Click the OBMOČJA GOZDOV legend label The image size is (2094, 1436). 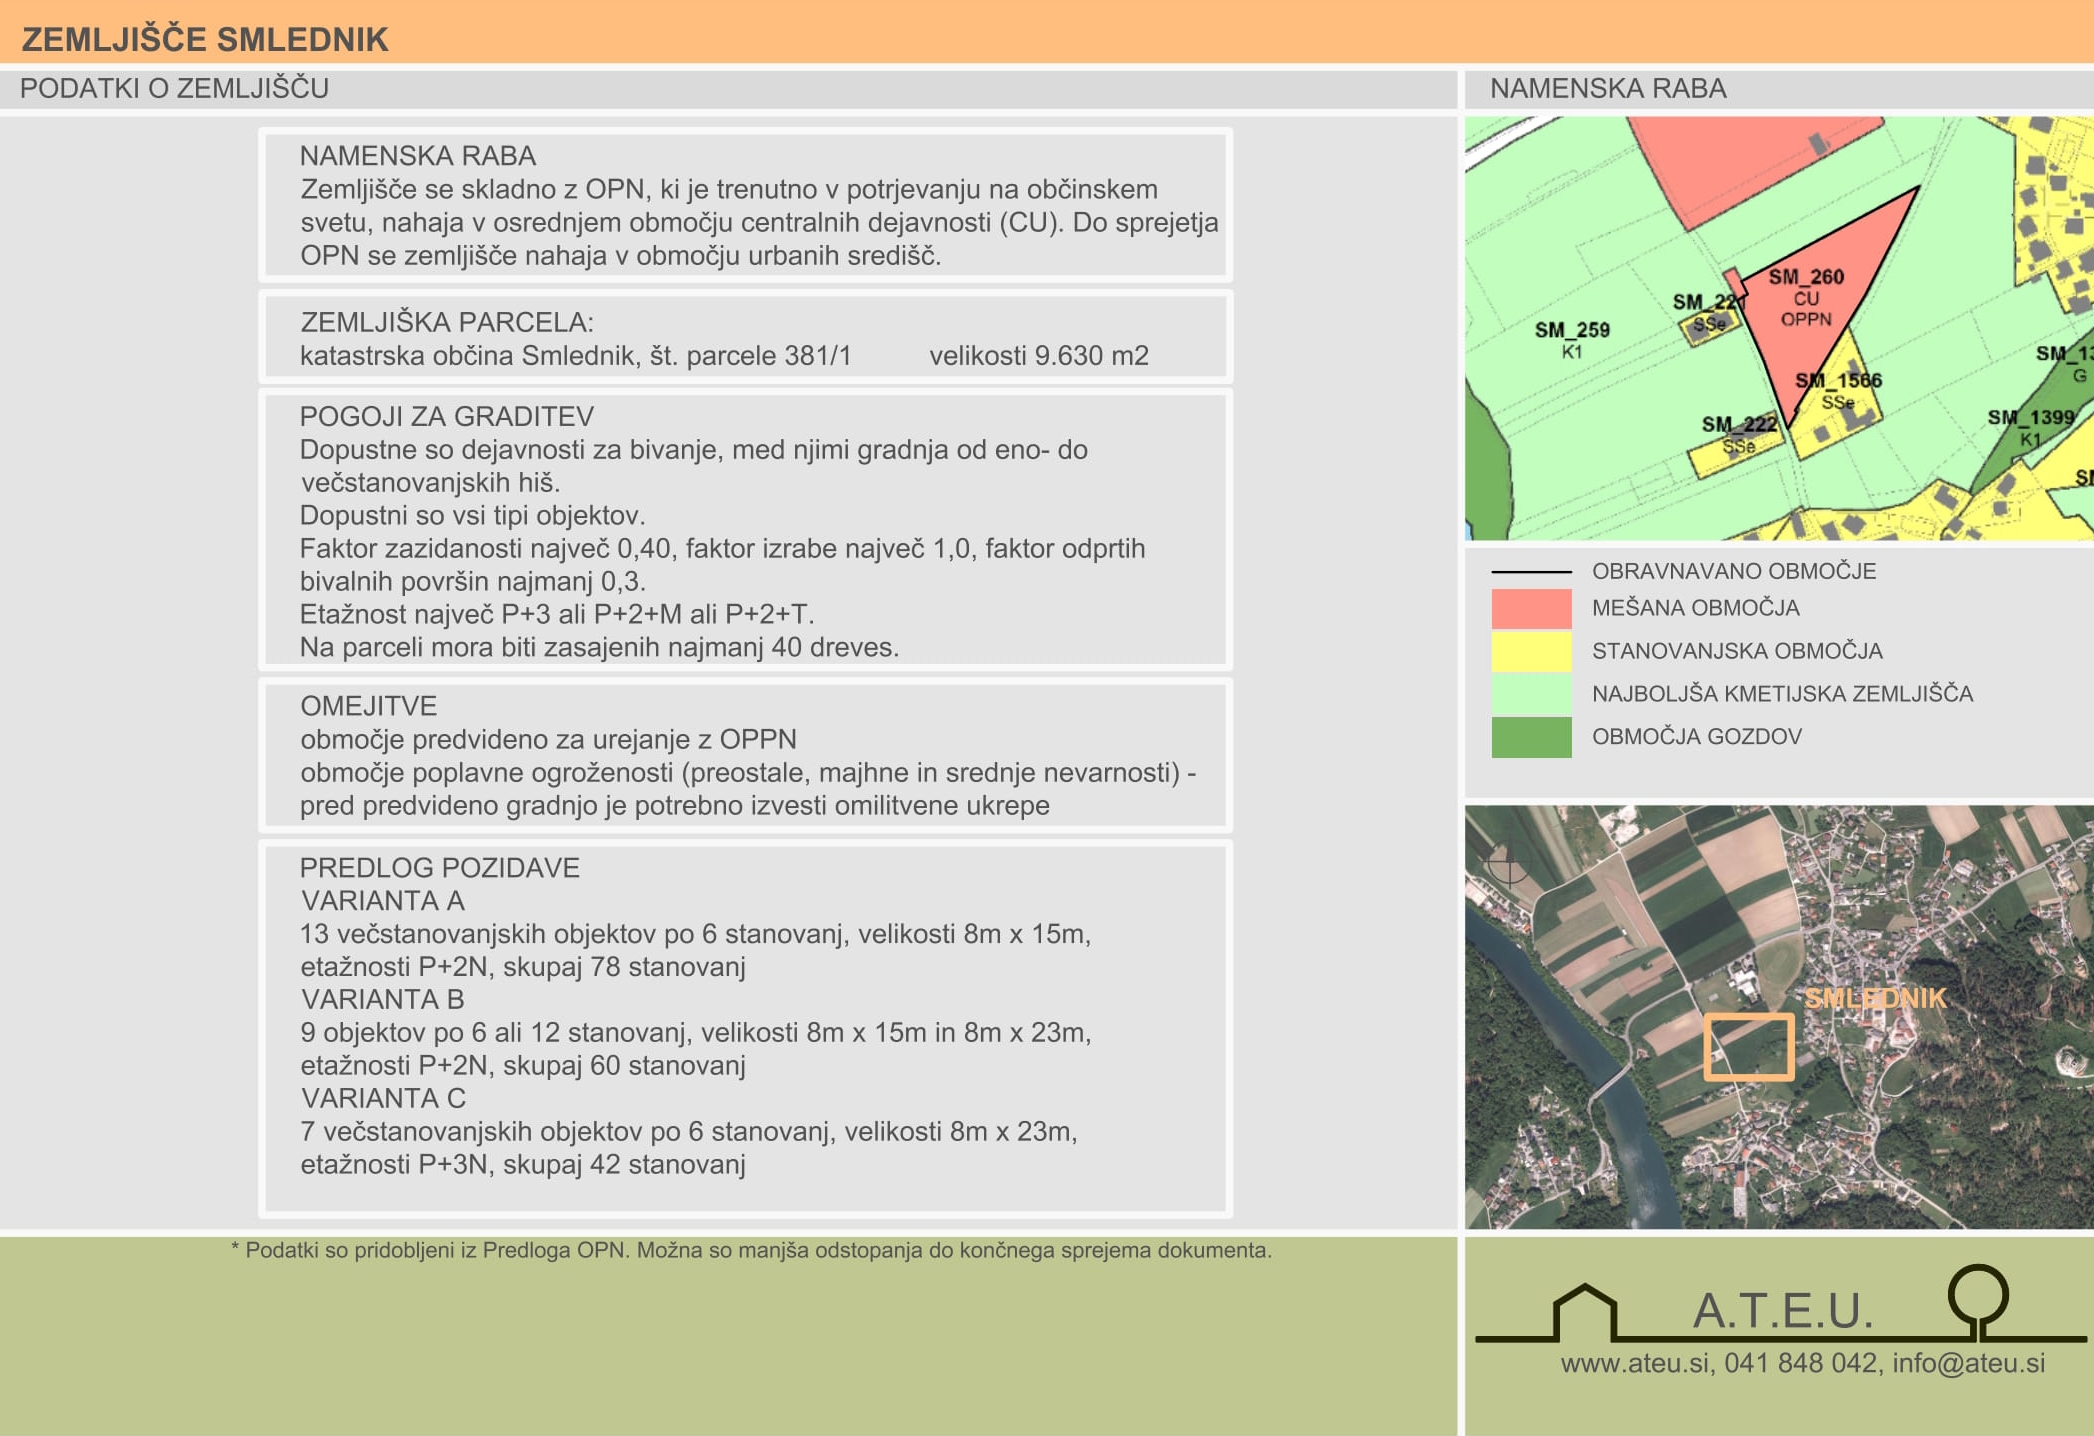click(1697, 737)
